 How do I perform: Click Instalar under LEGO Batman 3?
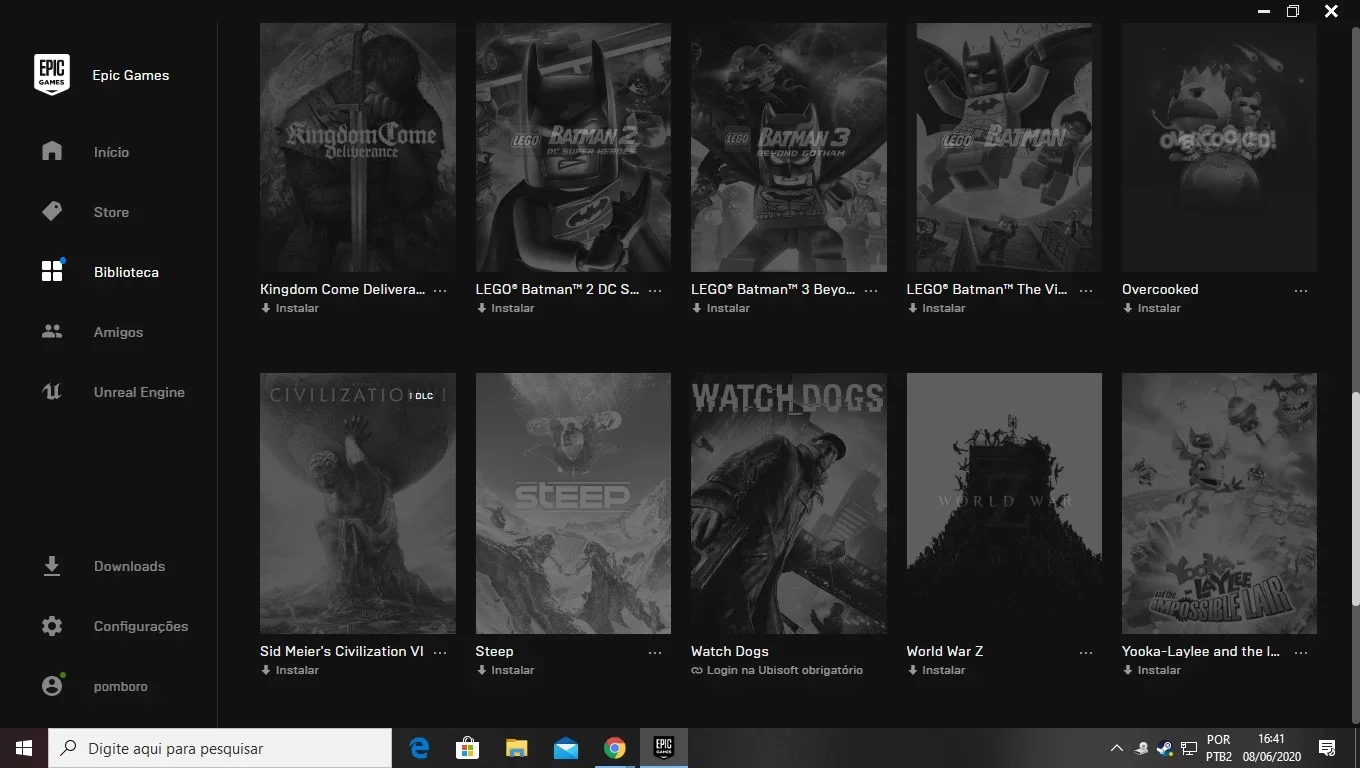721,308
